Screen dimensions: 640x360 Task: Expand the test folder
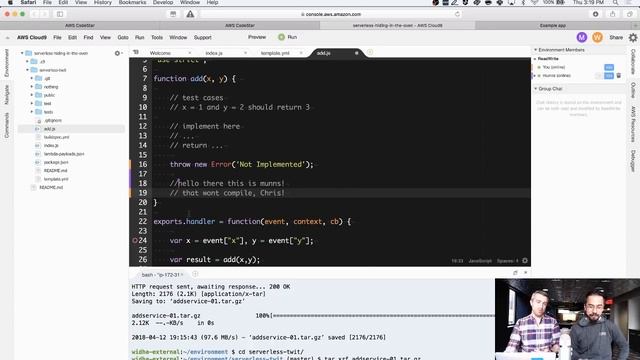click(x=32, y=103)
